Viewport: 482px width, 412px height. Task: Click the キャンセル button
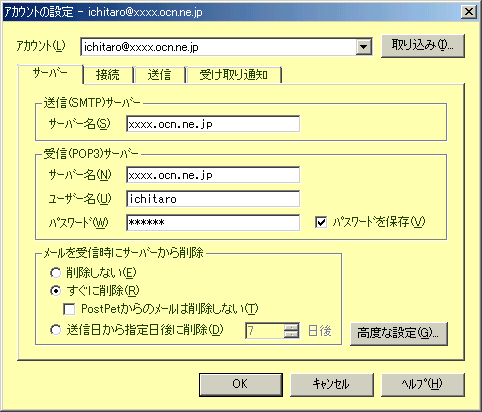[x=331, y=384]
